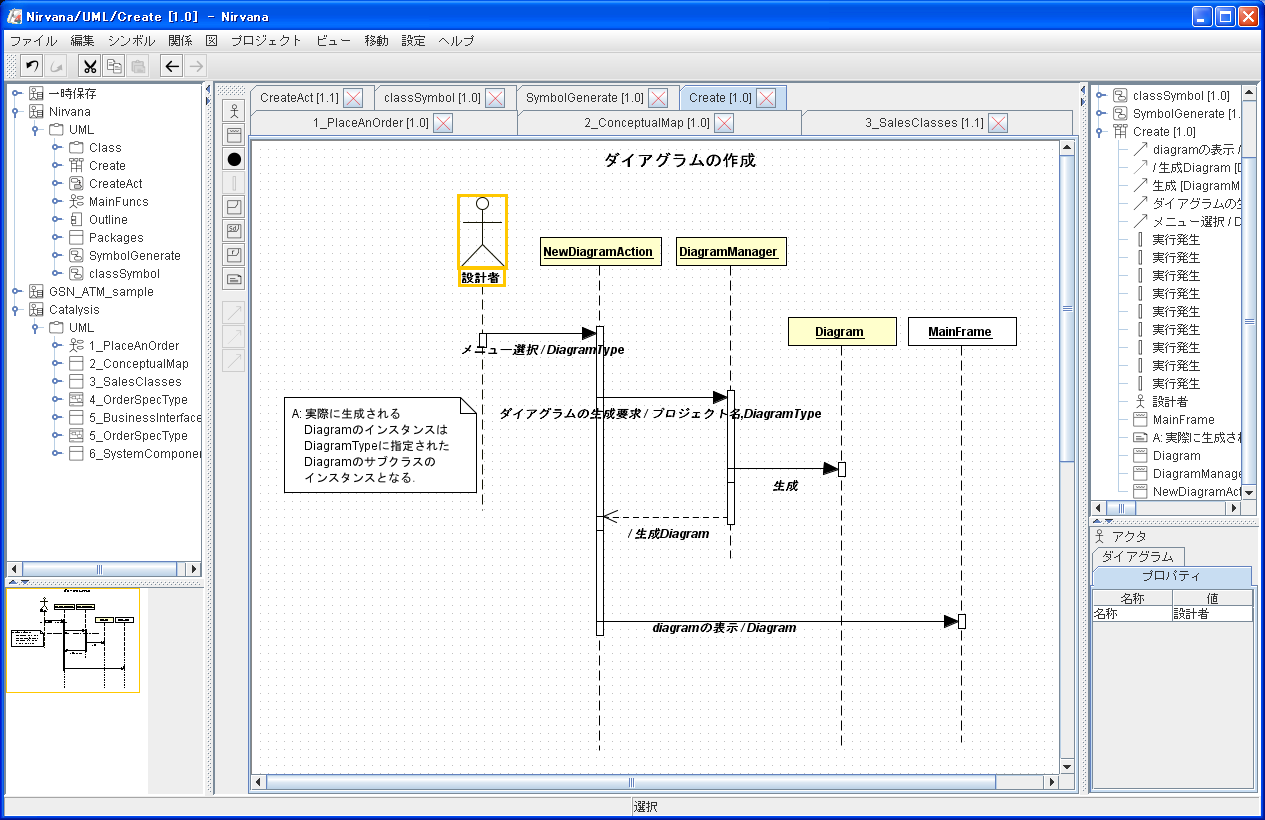
Task: Click the diagram overview thumbnail
Action: pos(73,640)
